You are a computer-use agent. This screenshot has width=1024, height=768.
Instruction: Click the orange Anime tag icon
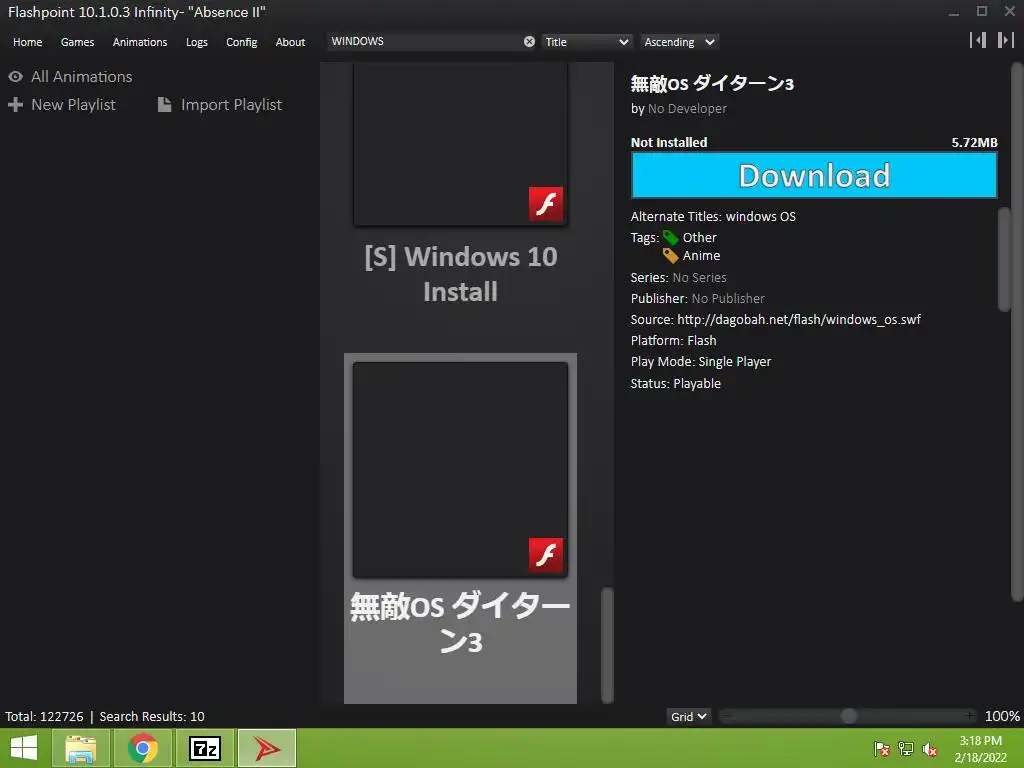point(671,255)
